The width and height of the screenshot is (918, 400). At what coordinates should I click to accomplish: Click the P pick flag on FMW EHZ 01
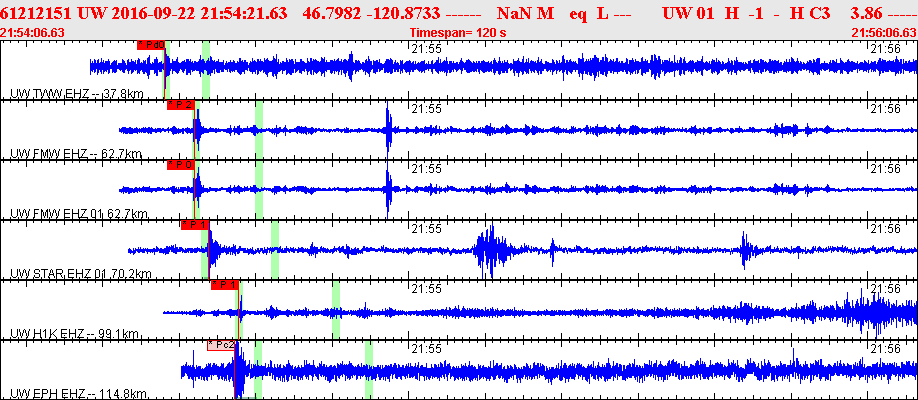click(x=180, y=165)
